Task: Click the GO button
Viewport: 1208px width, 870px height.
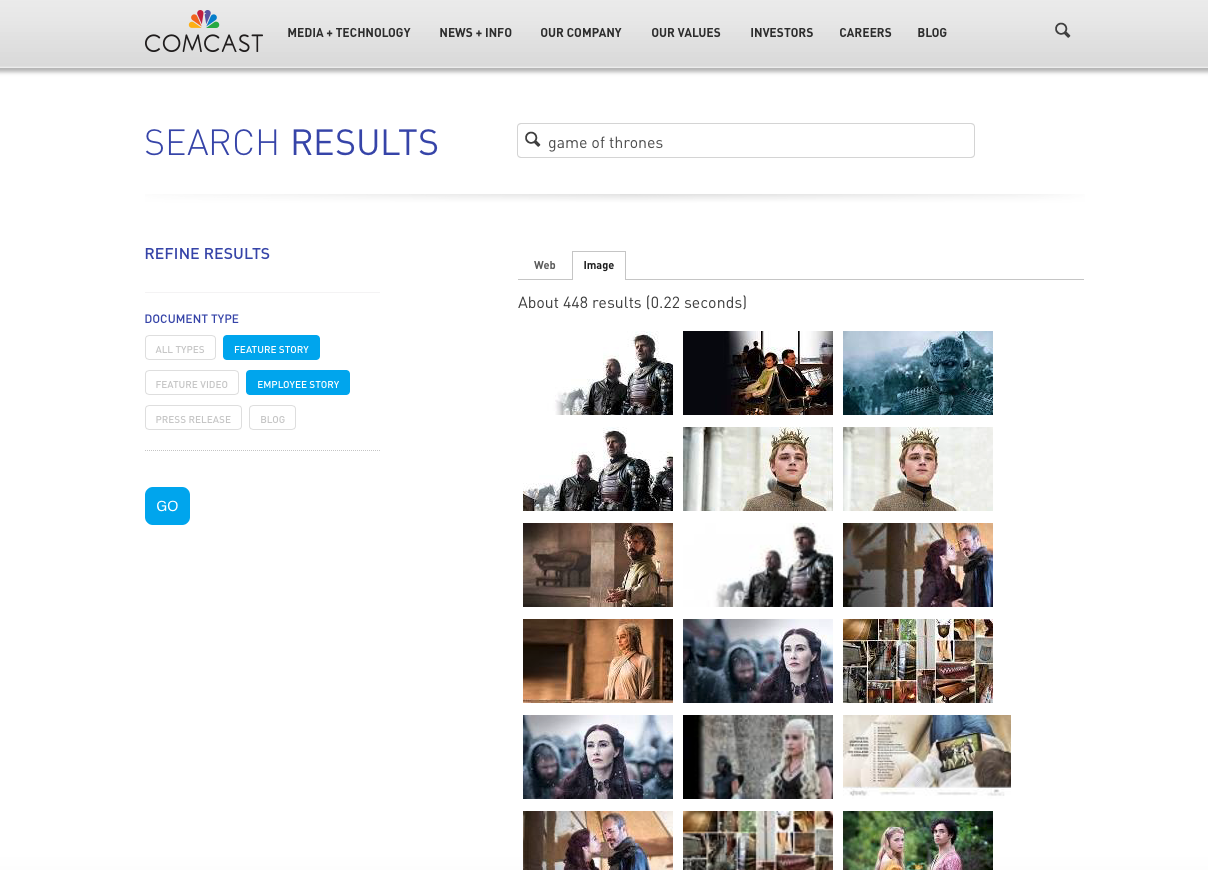Action: [x=167, y=506]
